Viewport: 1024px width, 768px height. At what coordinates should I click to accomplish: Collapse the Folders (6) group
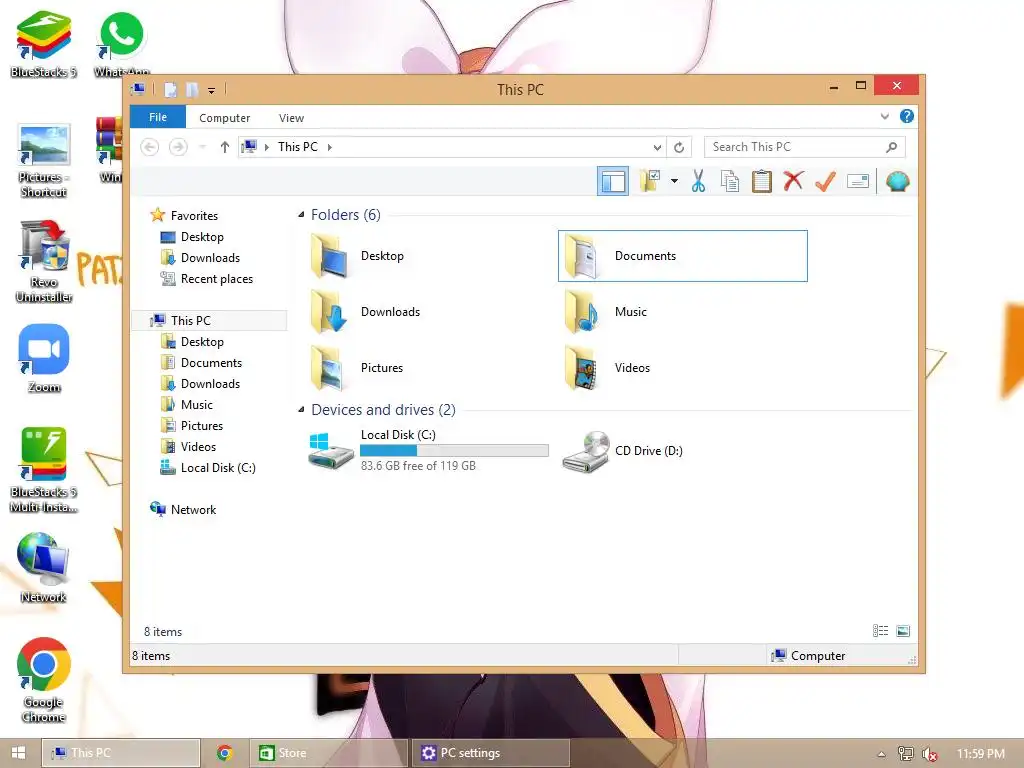tap(301, 214)
